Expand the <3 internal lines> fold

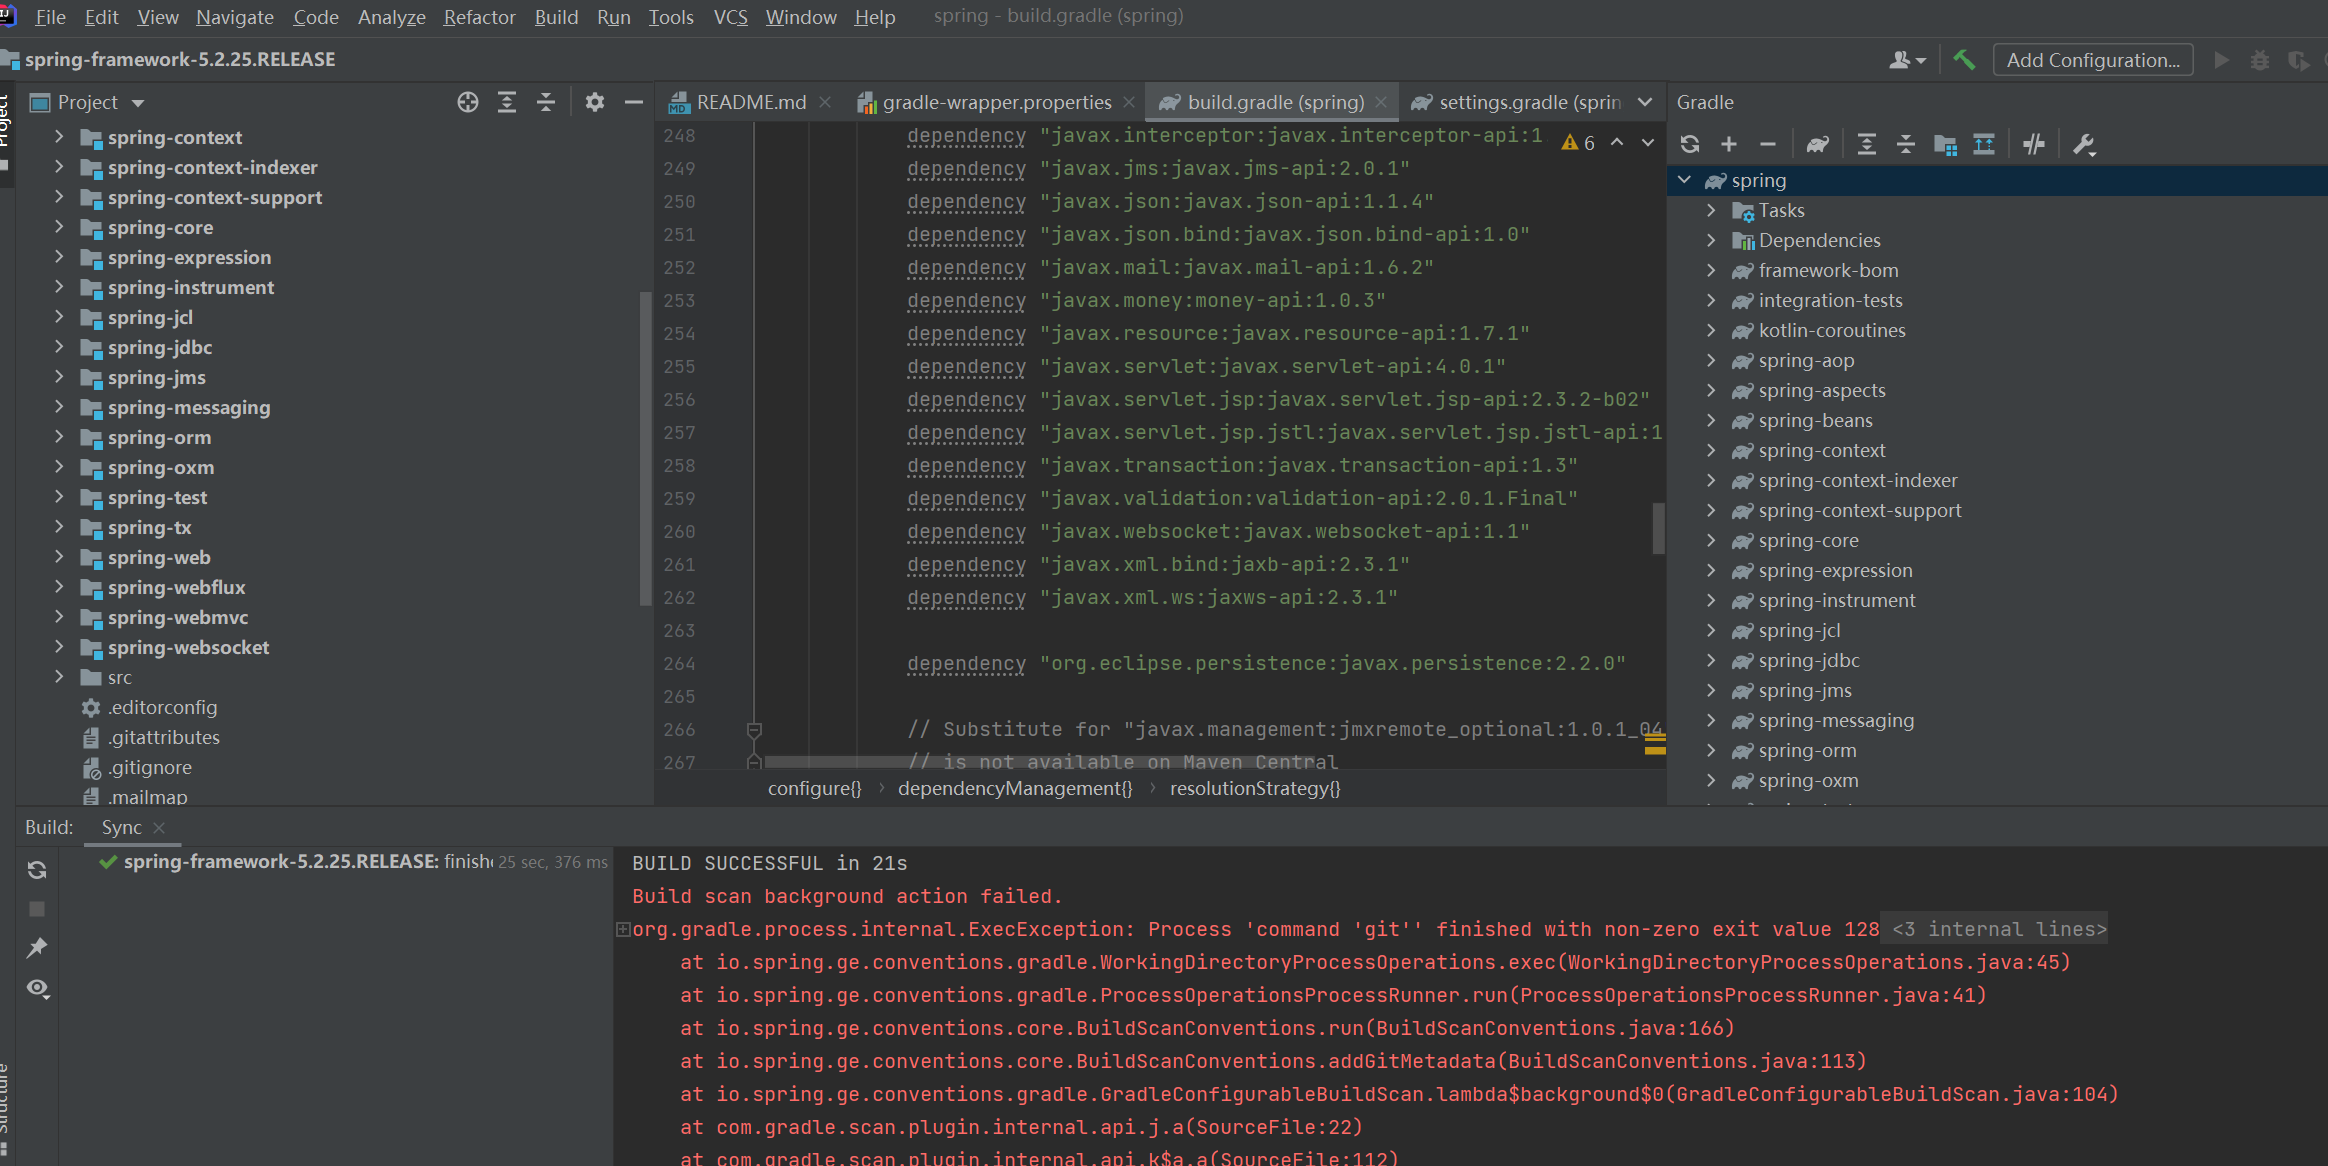[1998, 929]
